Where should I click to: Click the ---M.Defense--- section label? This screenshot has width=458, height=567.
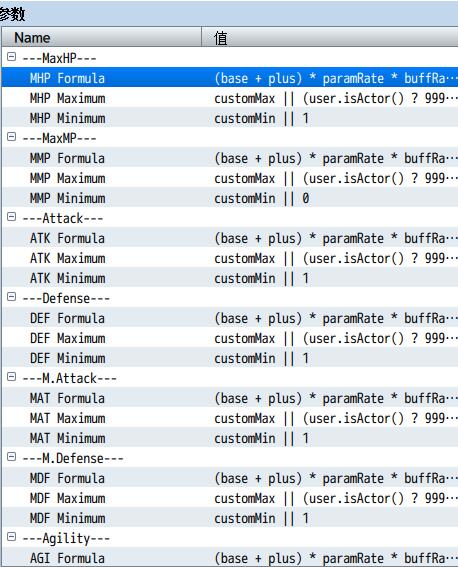pos(73,458)
